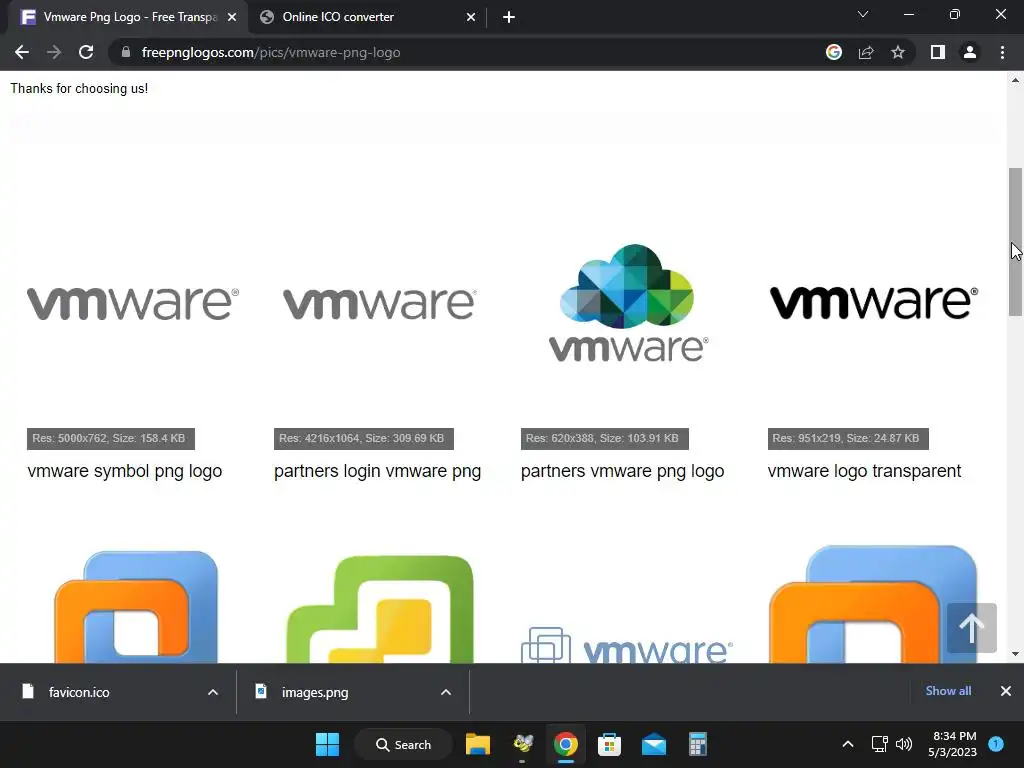The height and width of the screenshot is (768, 1024).
Task: Show all downloads
Action: (x=948, y=691)
